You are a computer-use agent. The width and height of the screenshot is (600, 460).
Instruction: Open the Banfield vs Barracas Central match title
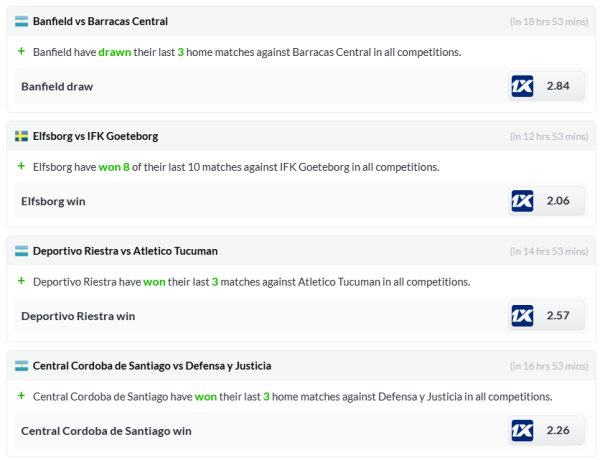click(x=100, y=21)
